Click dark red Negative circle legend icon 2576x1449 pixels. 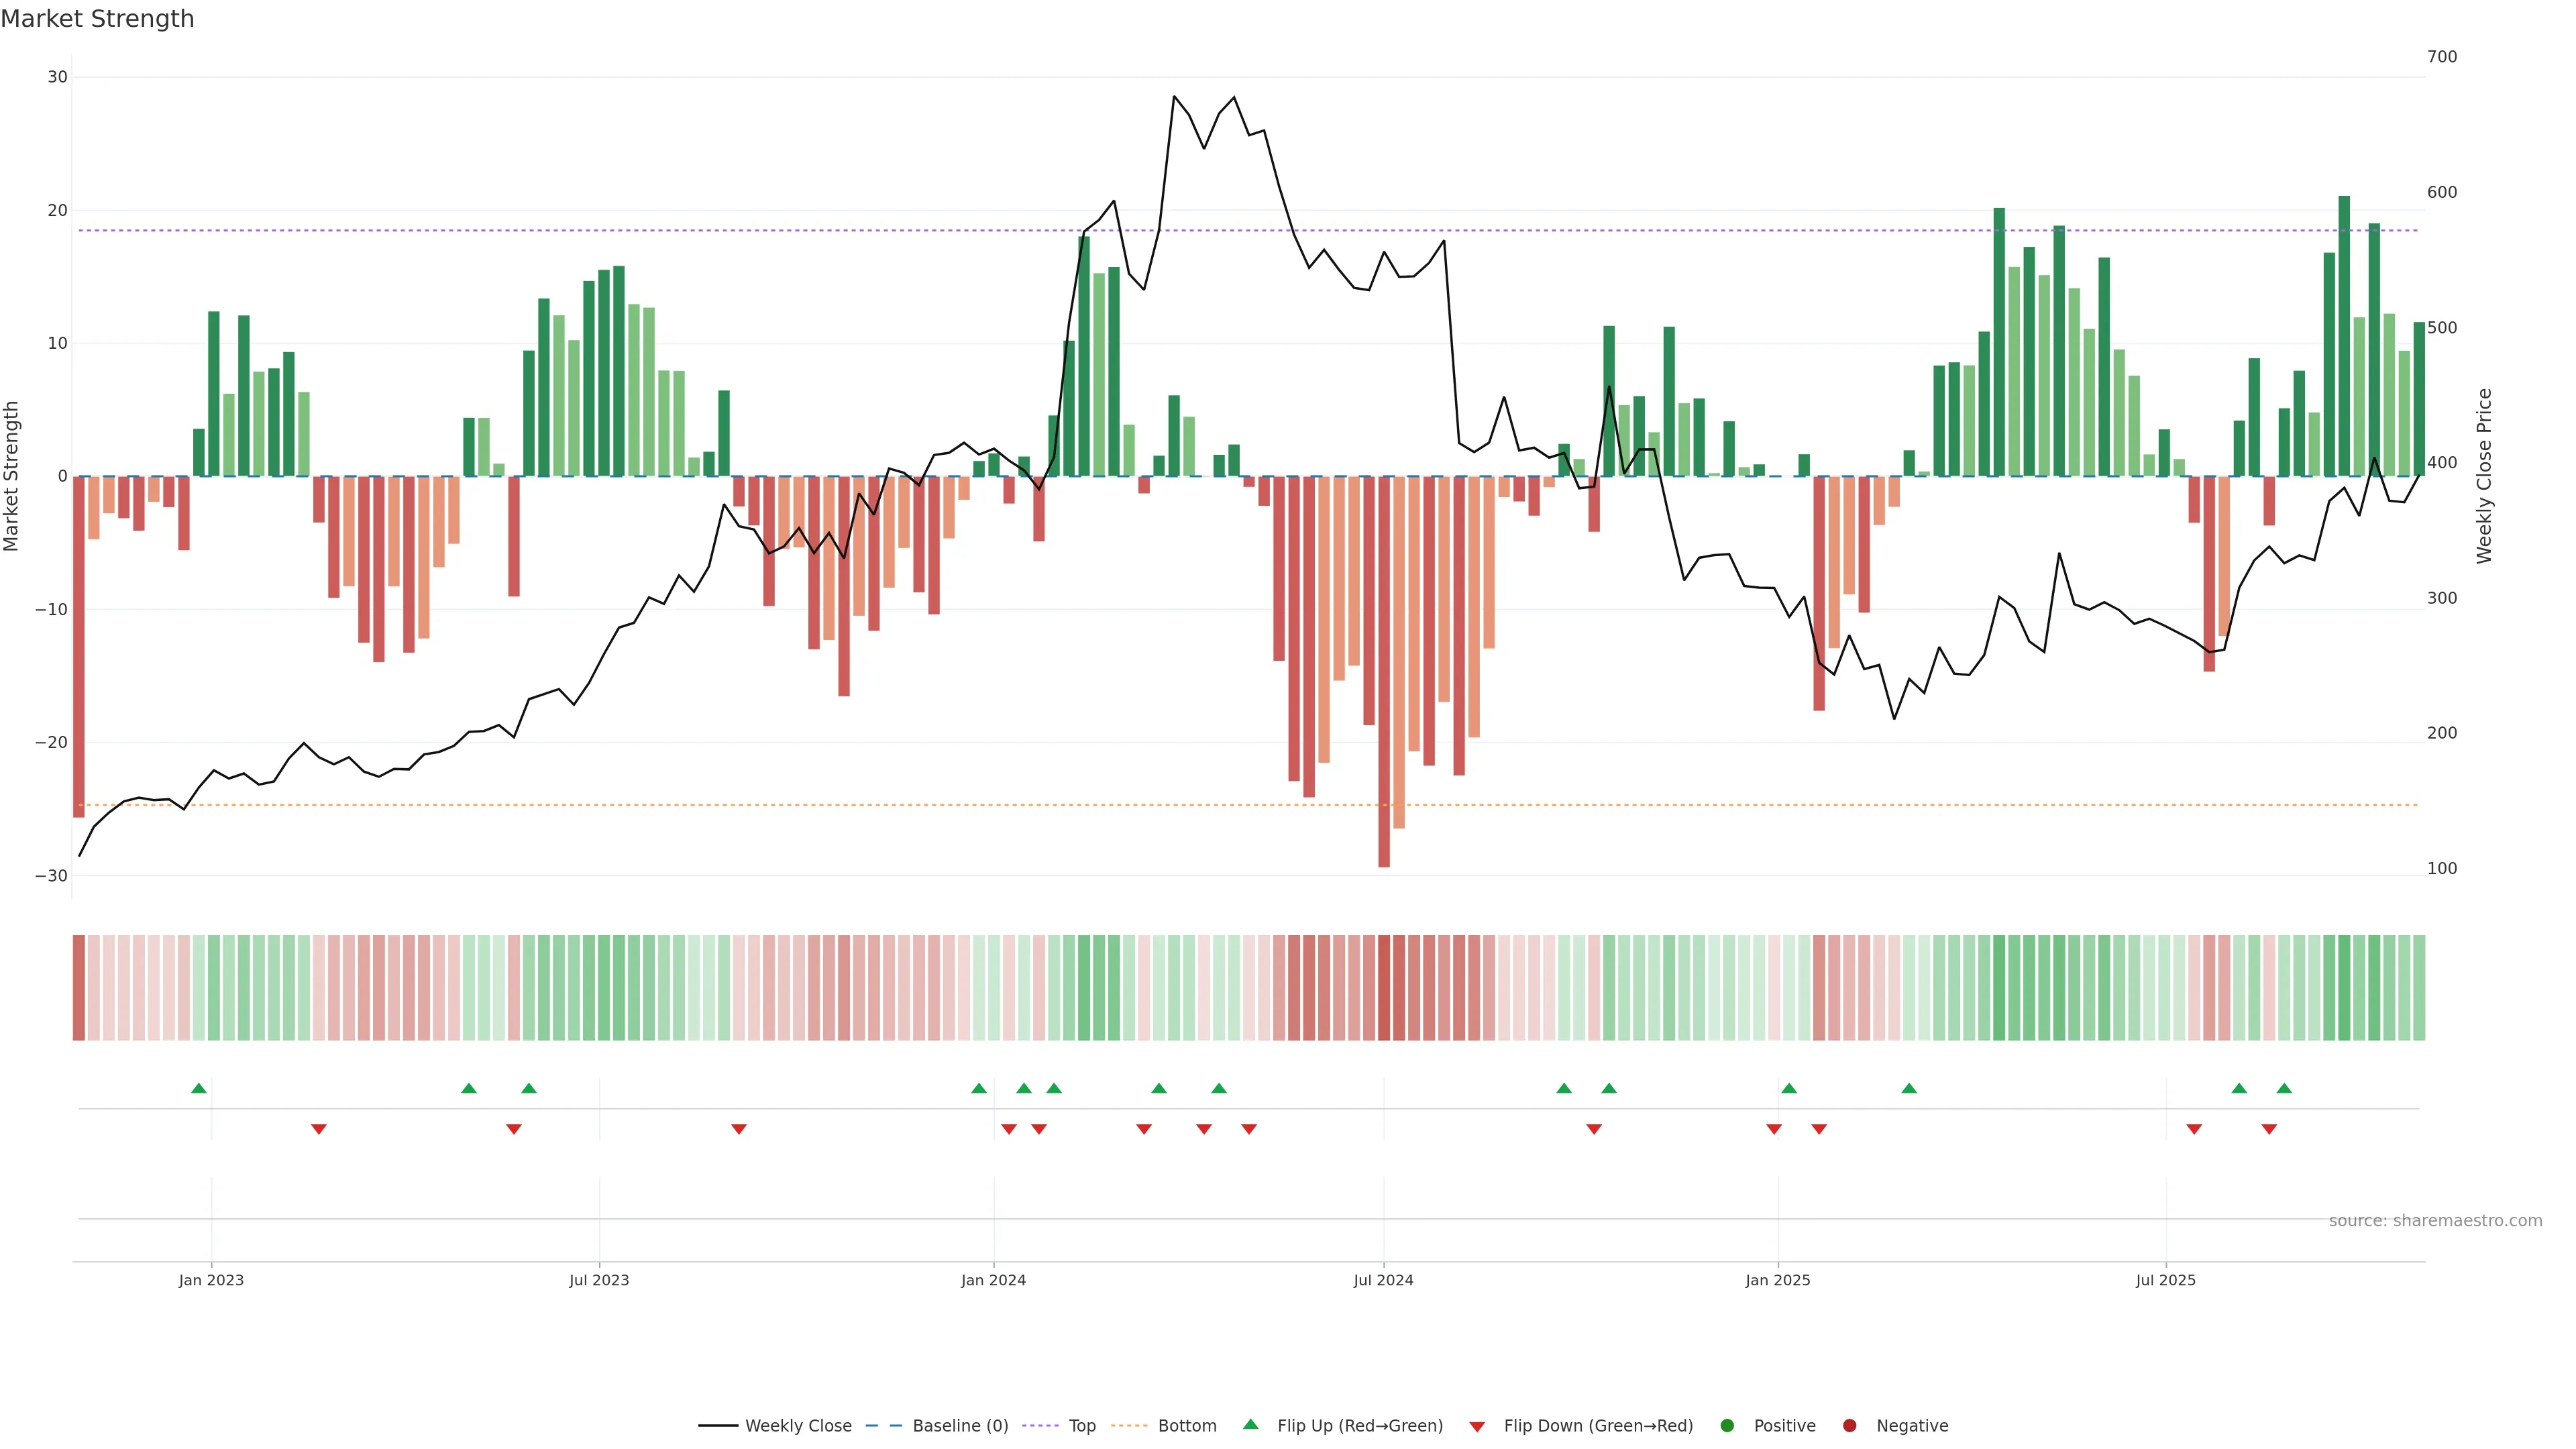1849,1425
